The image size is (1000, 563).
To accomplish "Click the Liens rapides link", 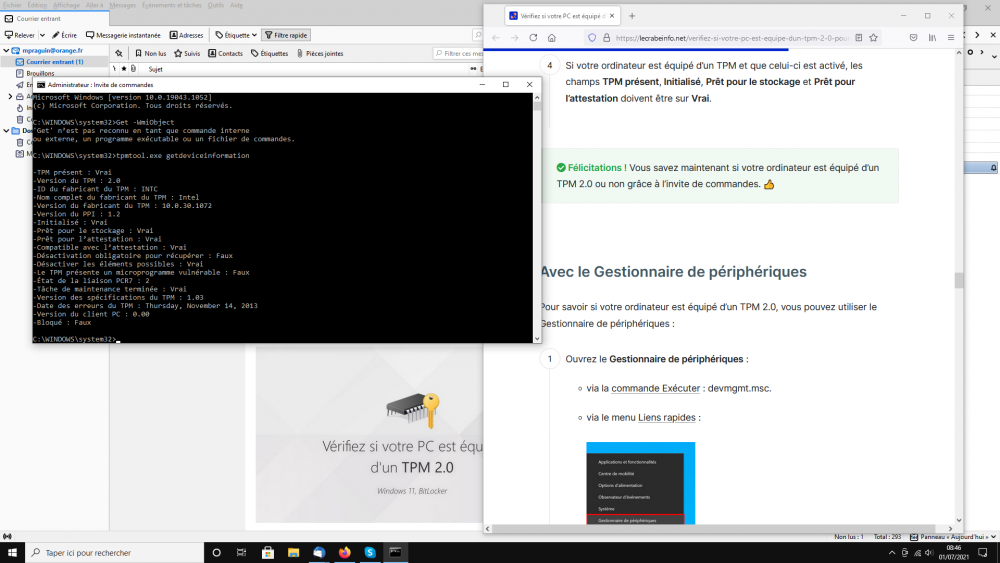I will (x=666, y=417).
